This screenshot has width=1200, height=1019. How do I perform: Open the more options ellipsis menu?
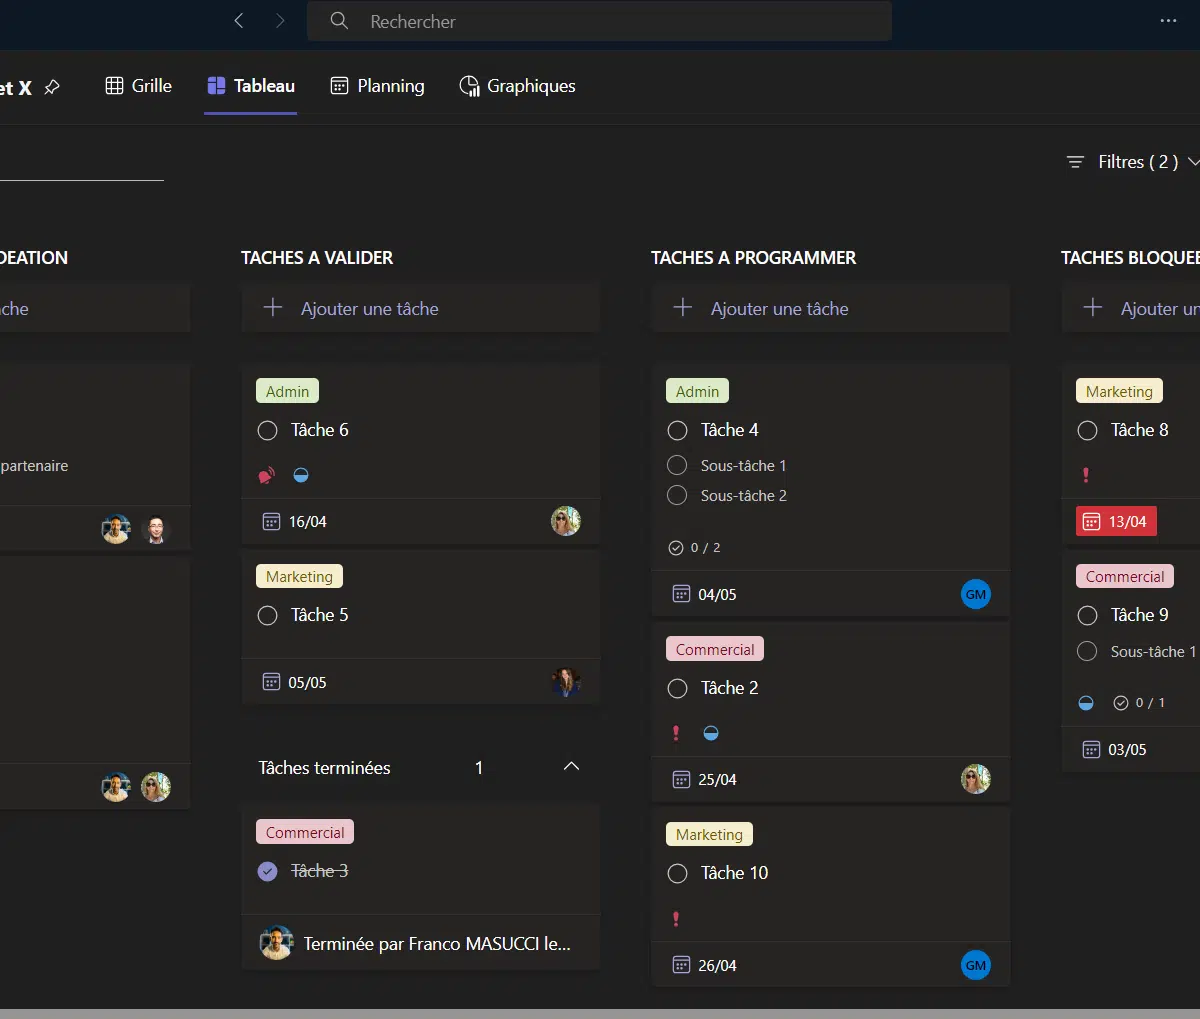click(x=1168, y=21)
